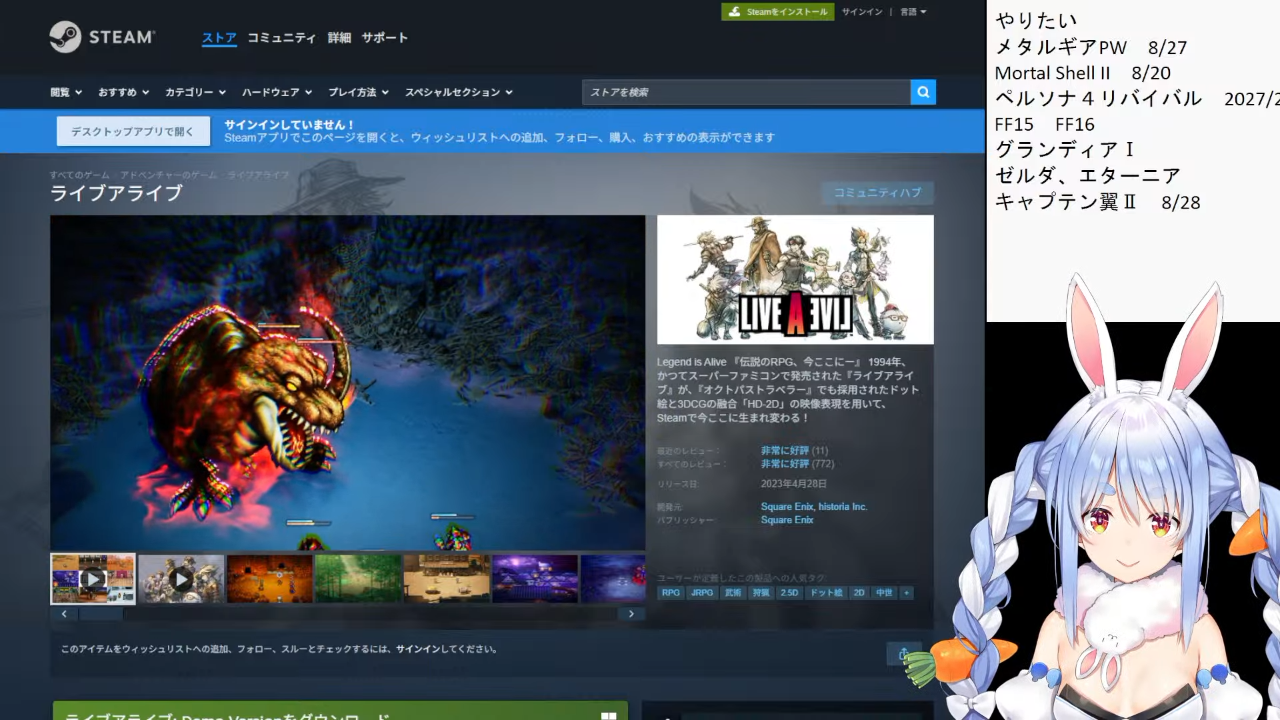
Task: Select the JRPG tag
Action: [x=702, y=593]
